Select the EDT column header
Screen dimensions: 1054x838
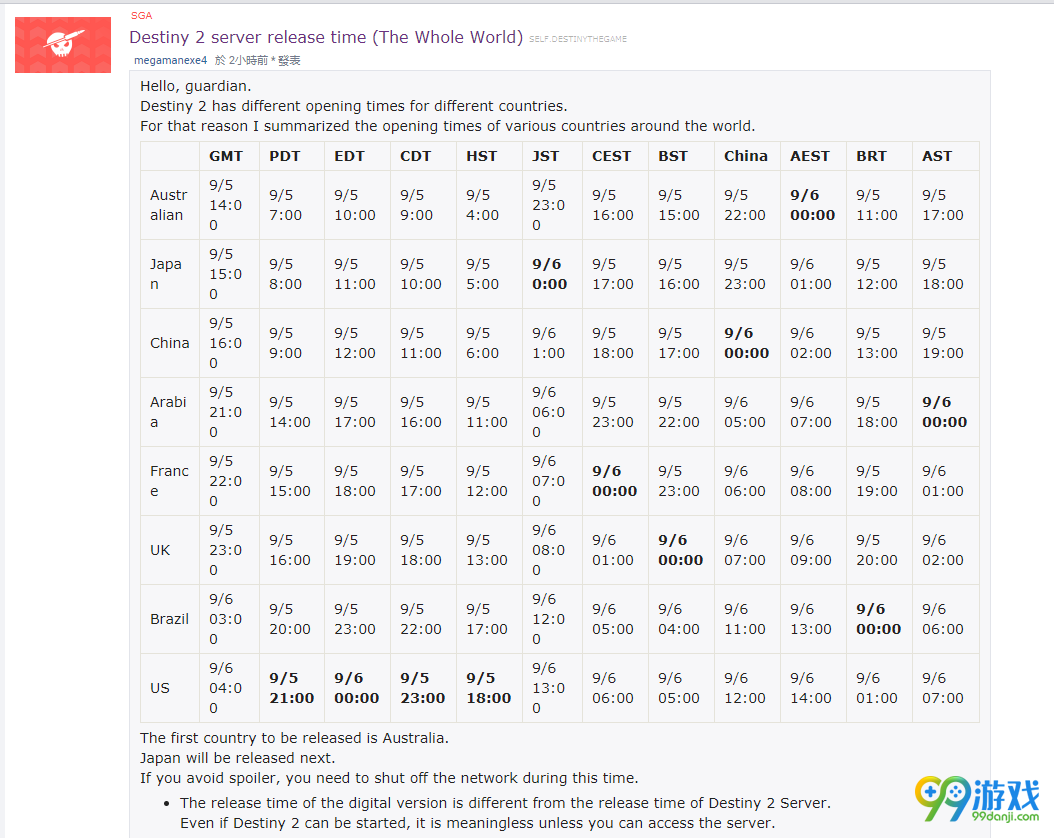[350, 156]
